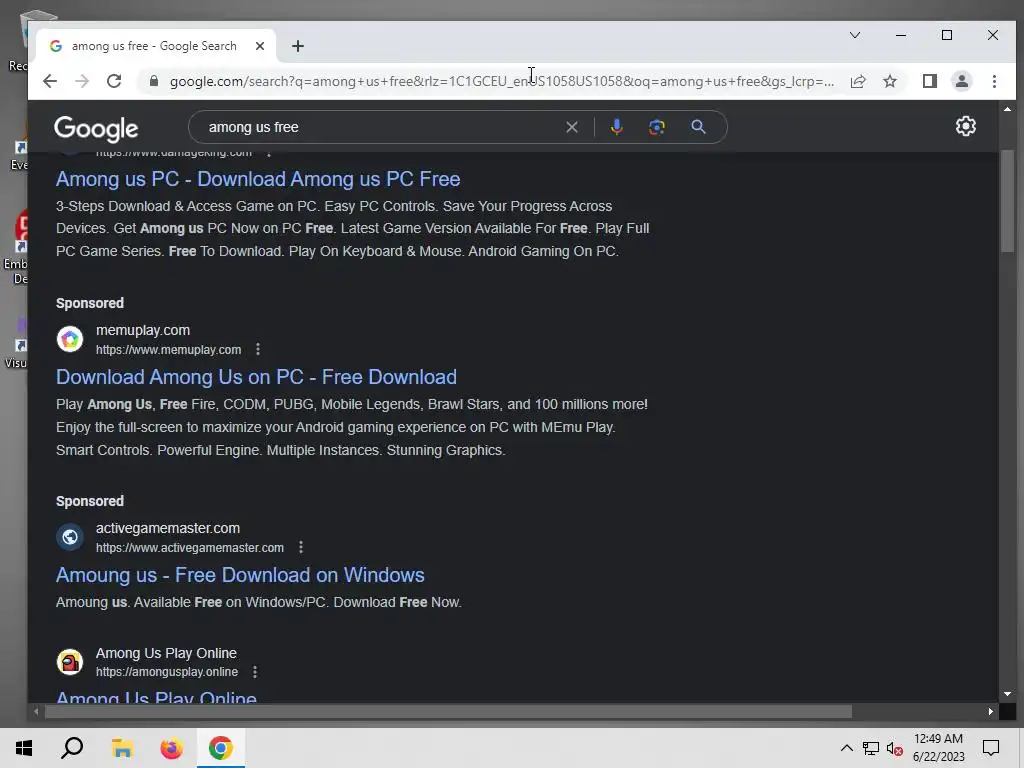Click the Among Us Play Online favicon

pos(70,662)
